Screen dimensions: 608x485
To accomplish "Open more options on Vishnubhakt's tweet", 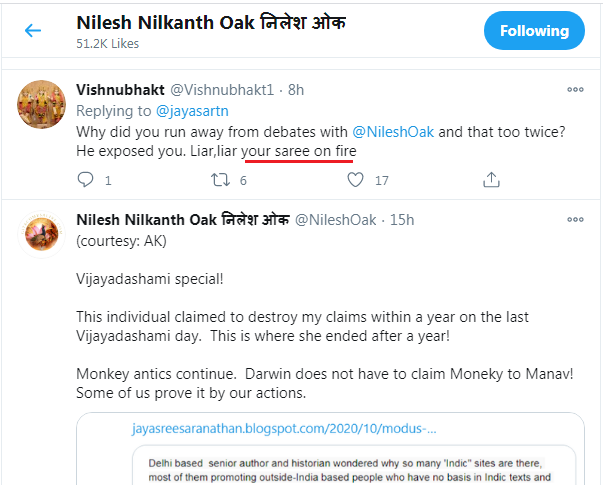I will pos(575,89).
